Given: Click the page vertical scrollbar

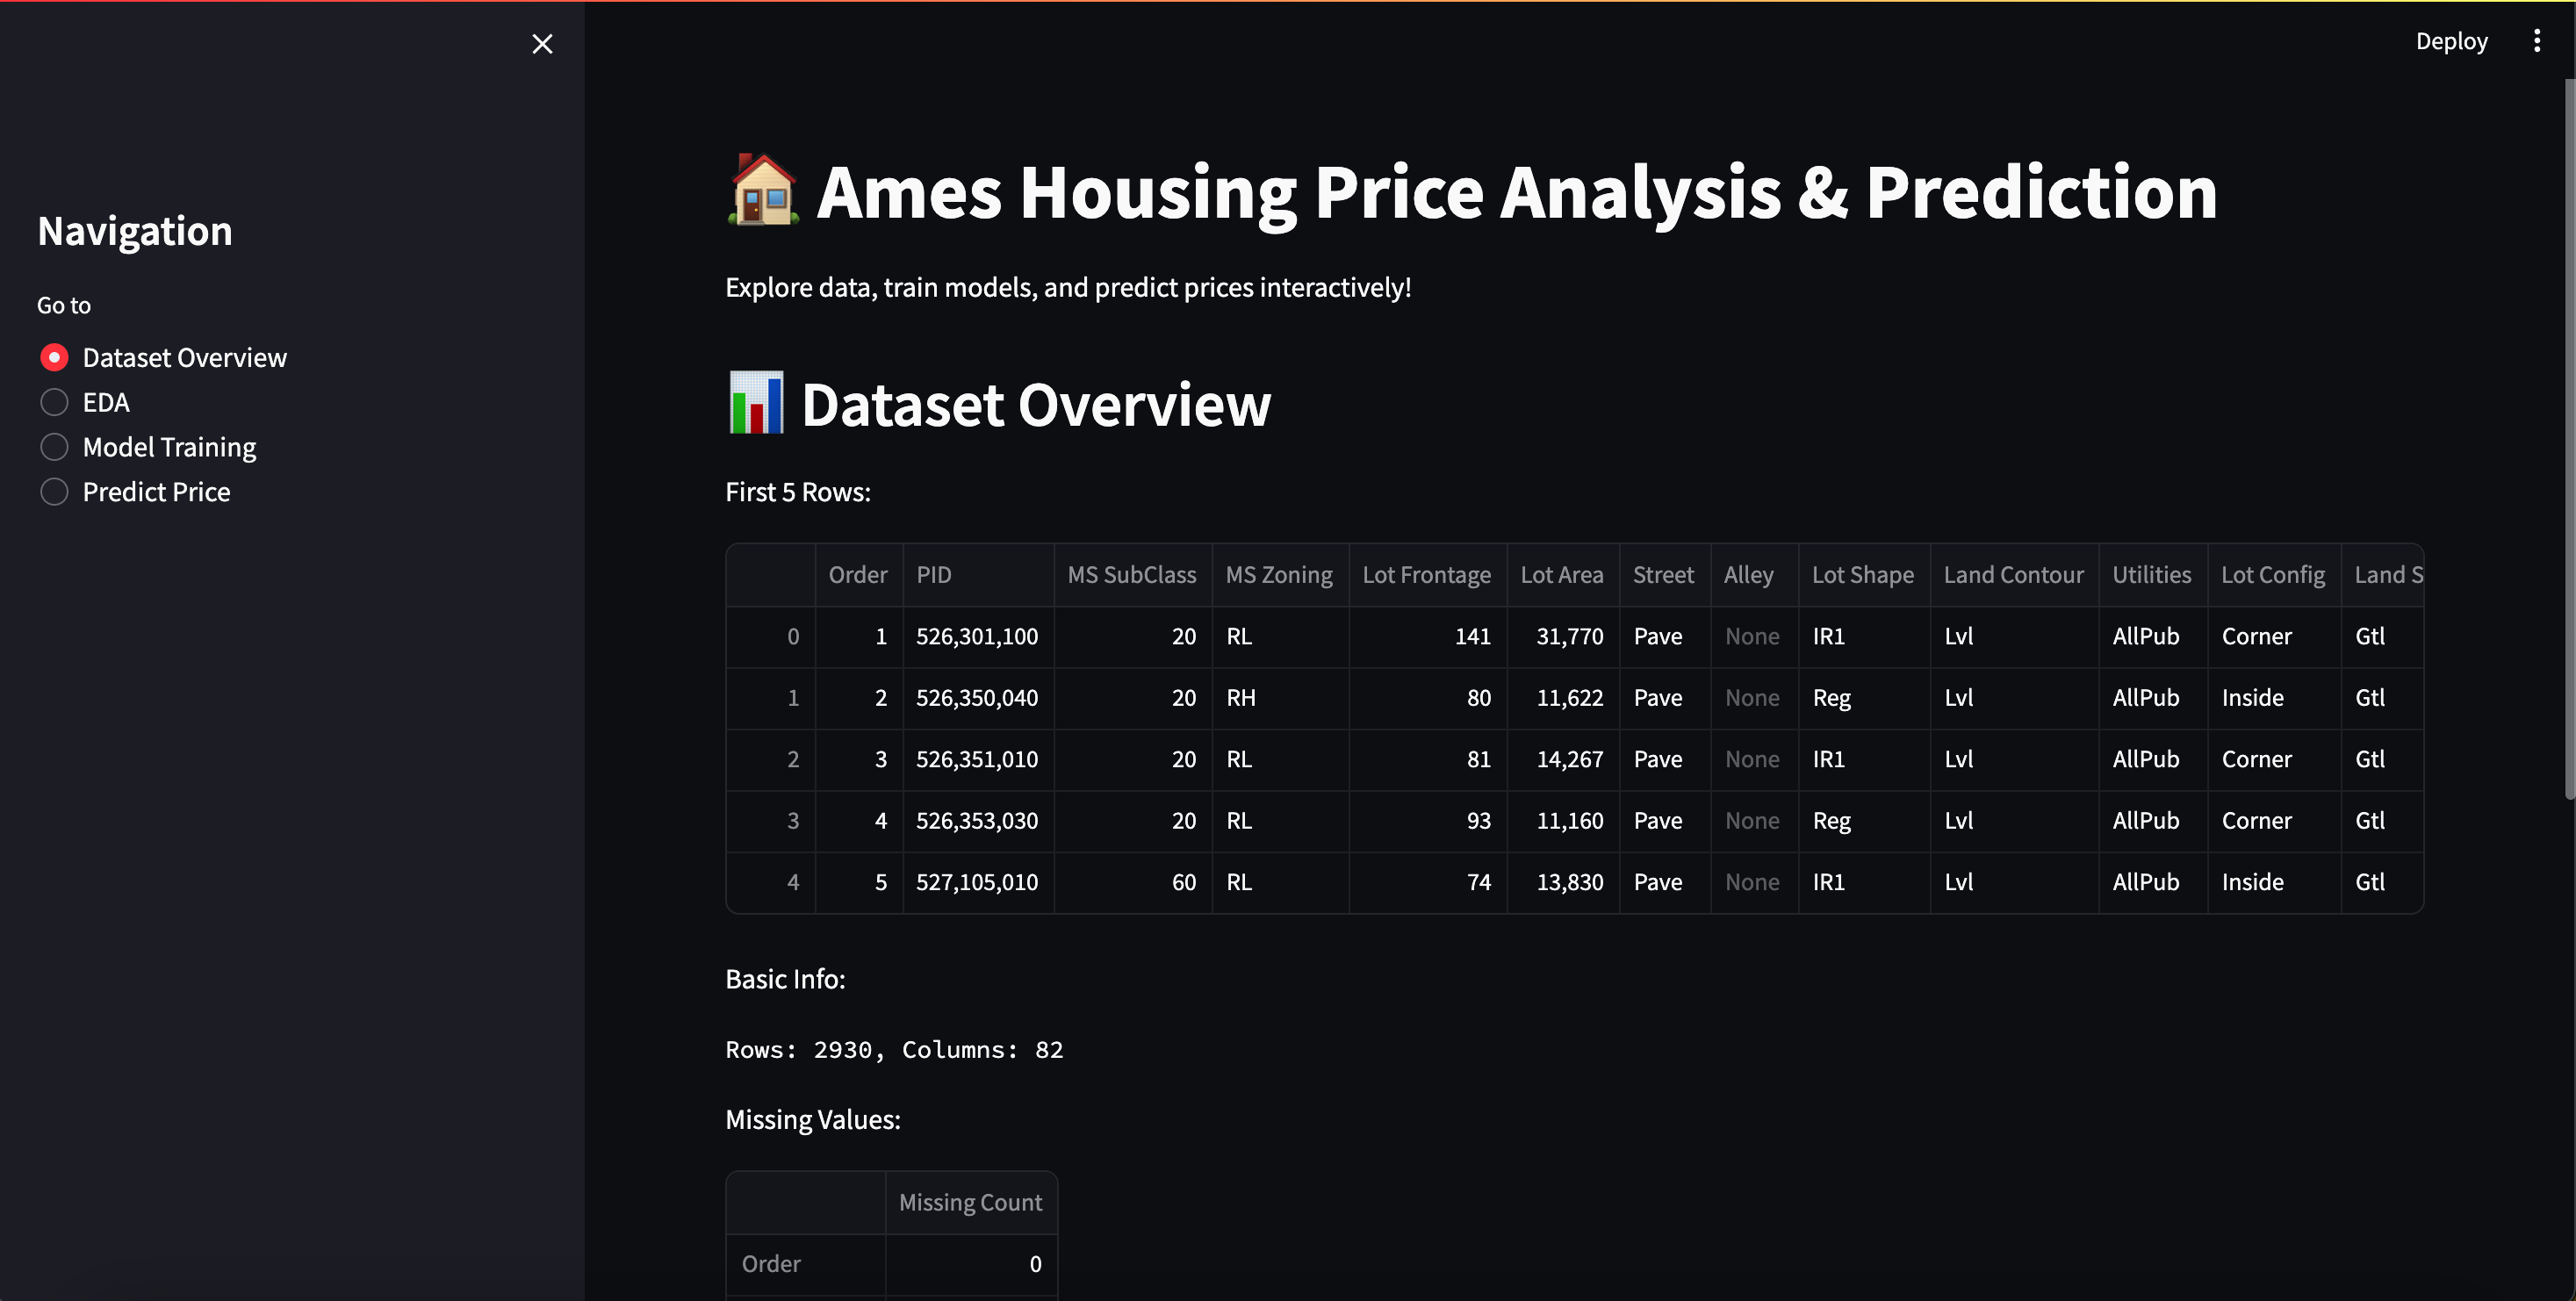Looking at the screenshot, I should [2568, 440].
